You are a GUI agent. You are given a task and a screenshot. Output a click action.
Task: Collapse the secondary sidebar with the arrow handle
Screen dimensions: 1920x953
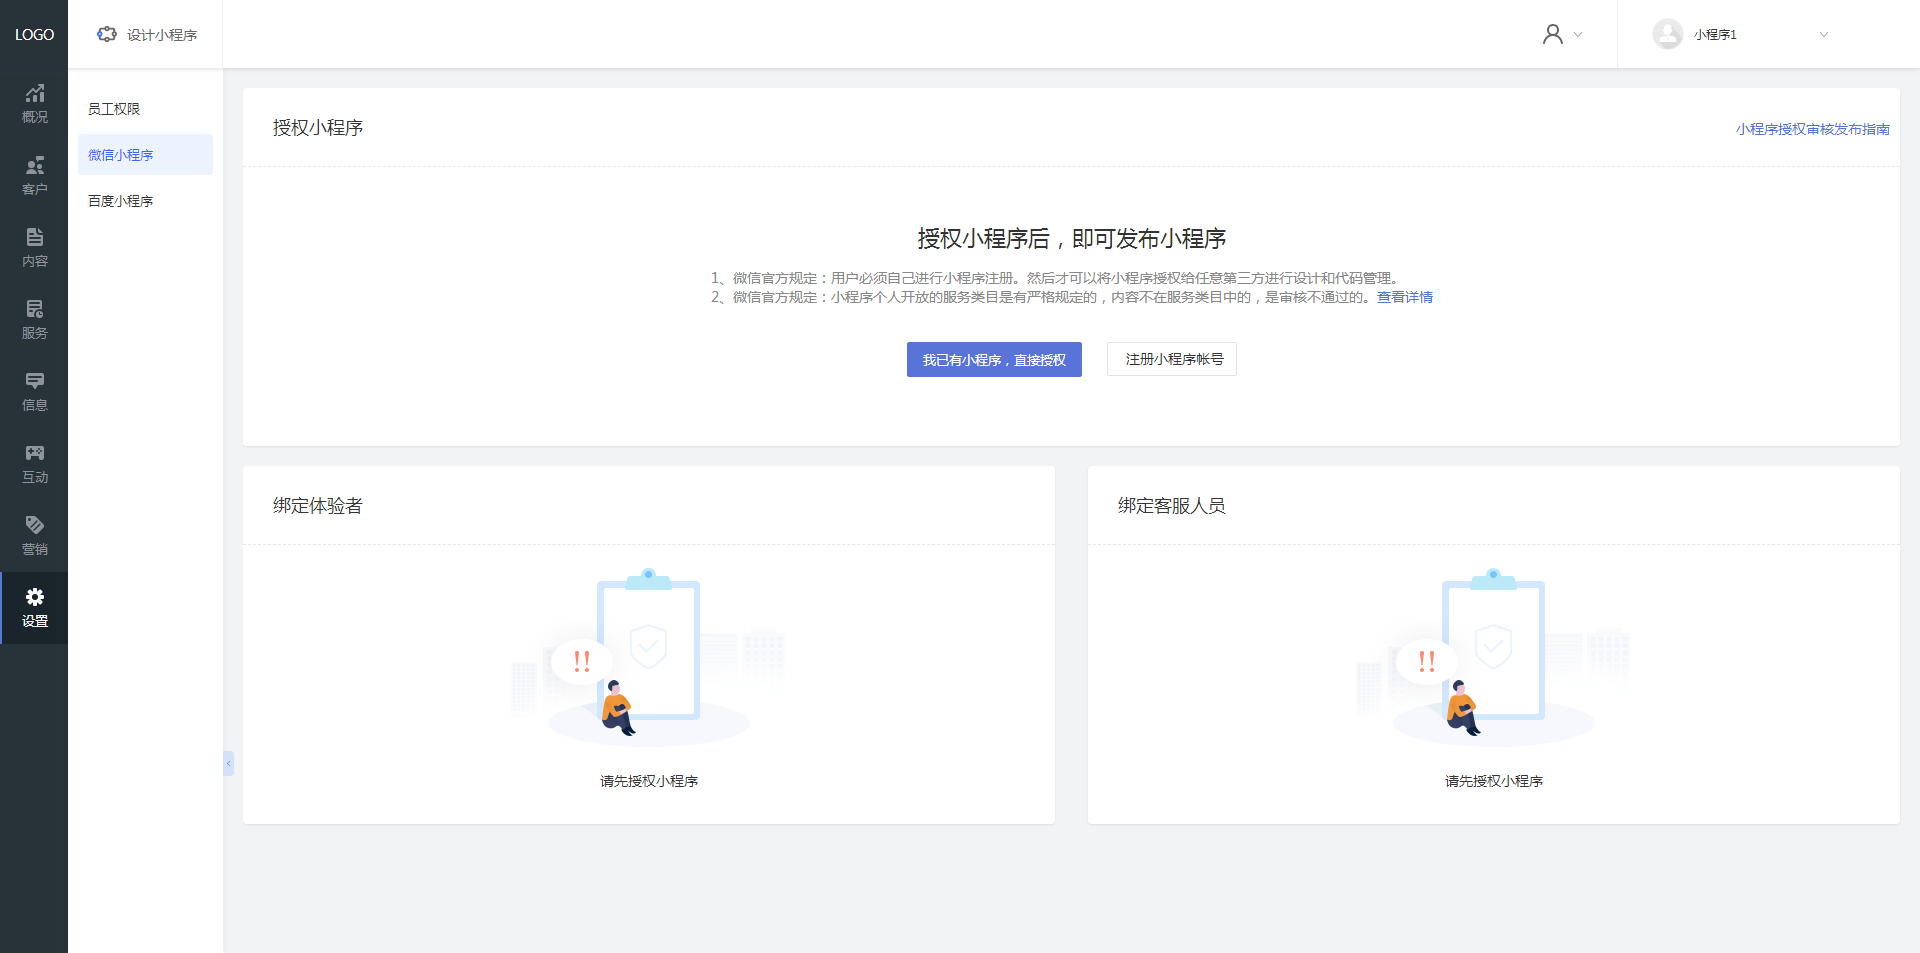tap(228, 764)
